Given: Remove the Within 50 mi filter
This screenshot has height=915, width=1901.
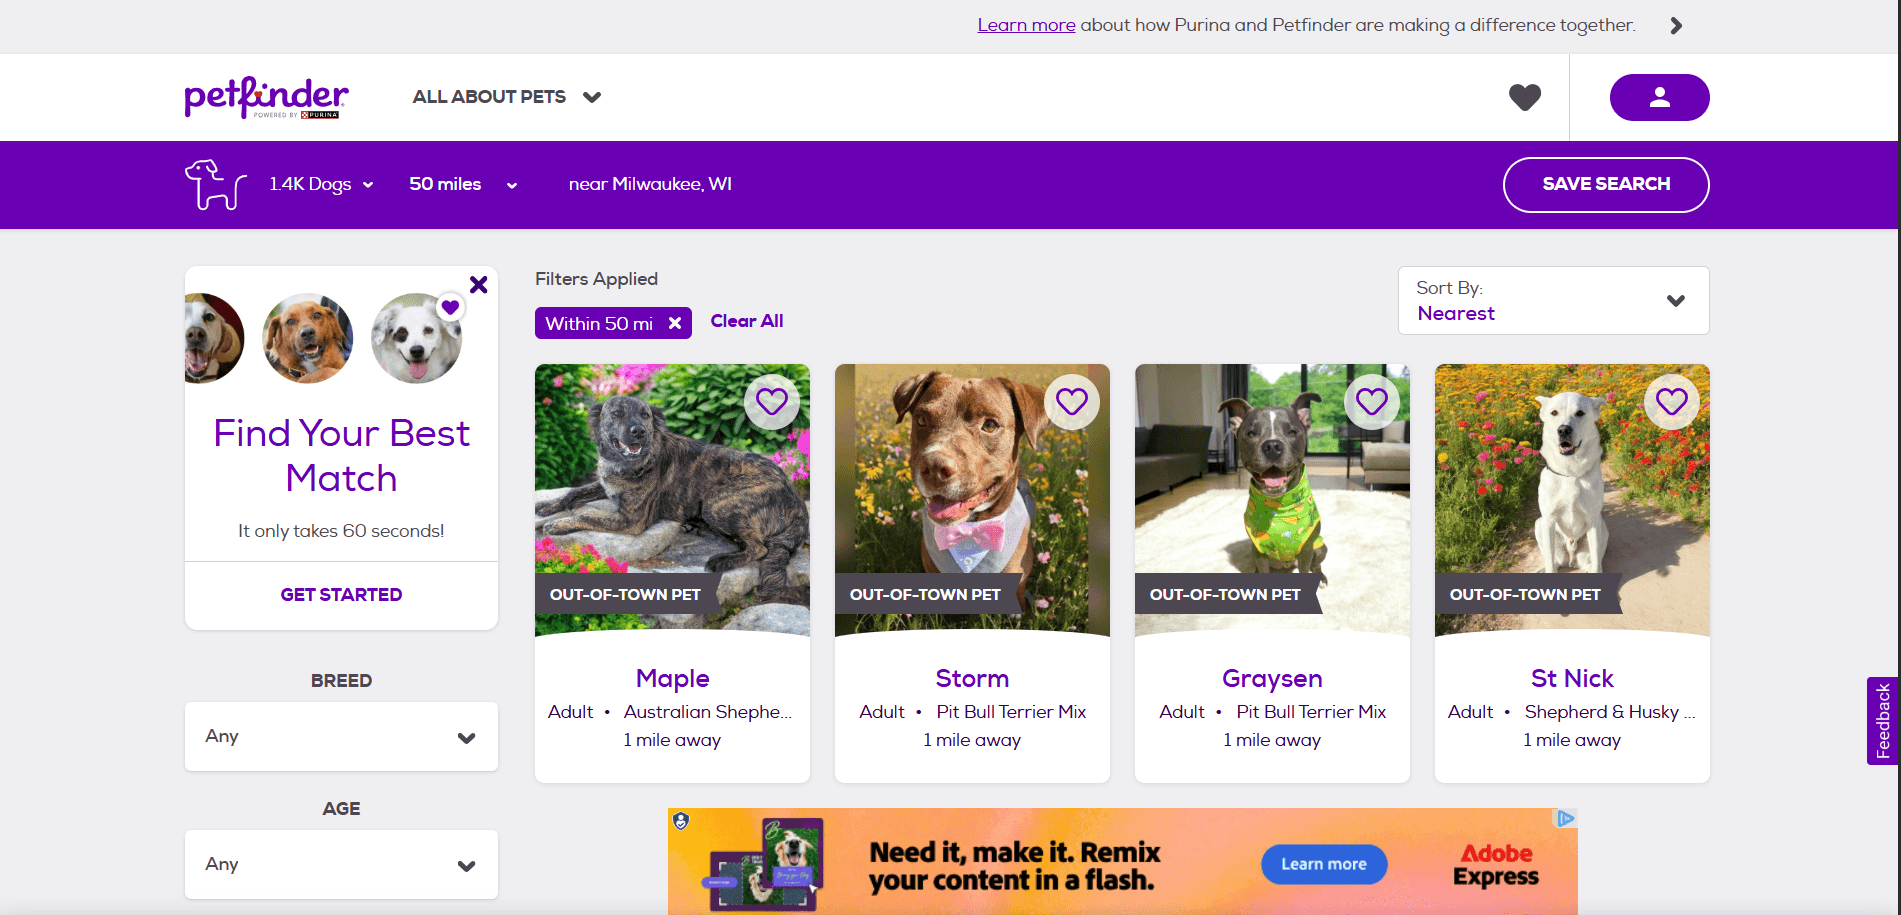Looking at the screenshot, I should click(675, 323).
